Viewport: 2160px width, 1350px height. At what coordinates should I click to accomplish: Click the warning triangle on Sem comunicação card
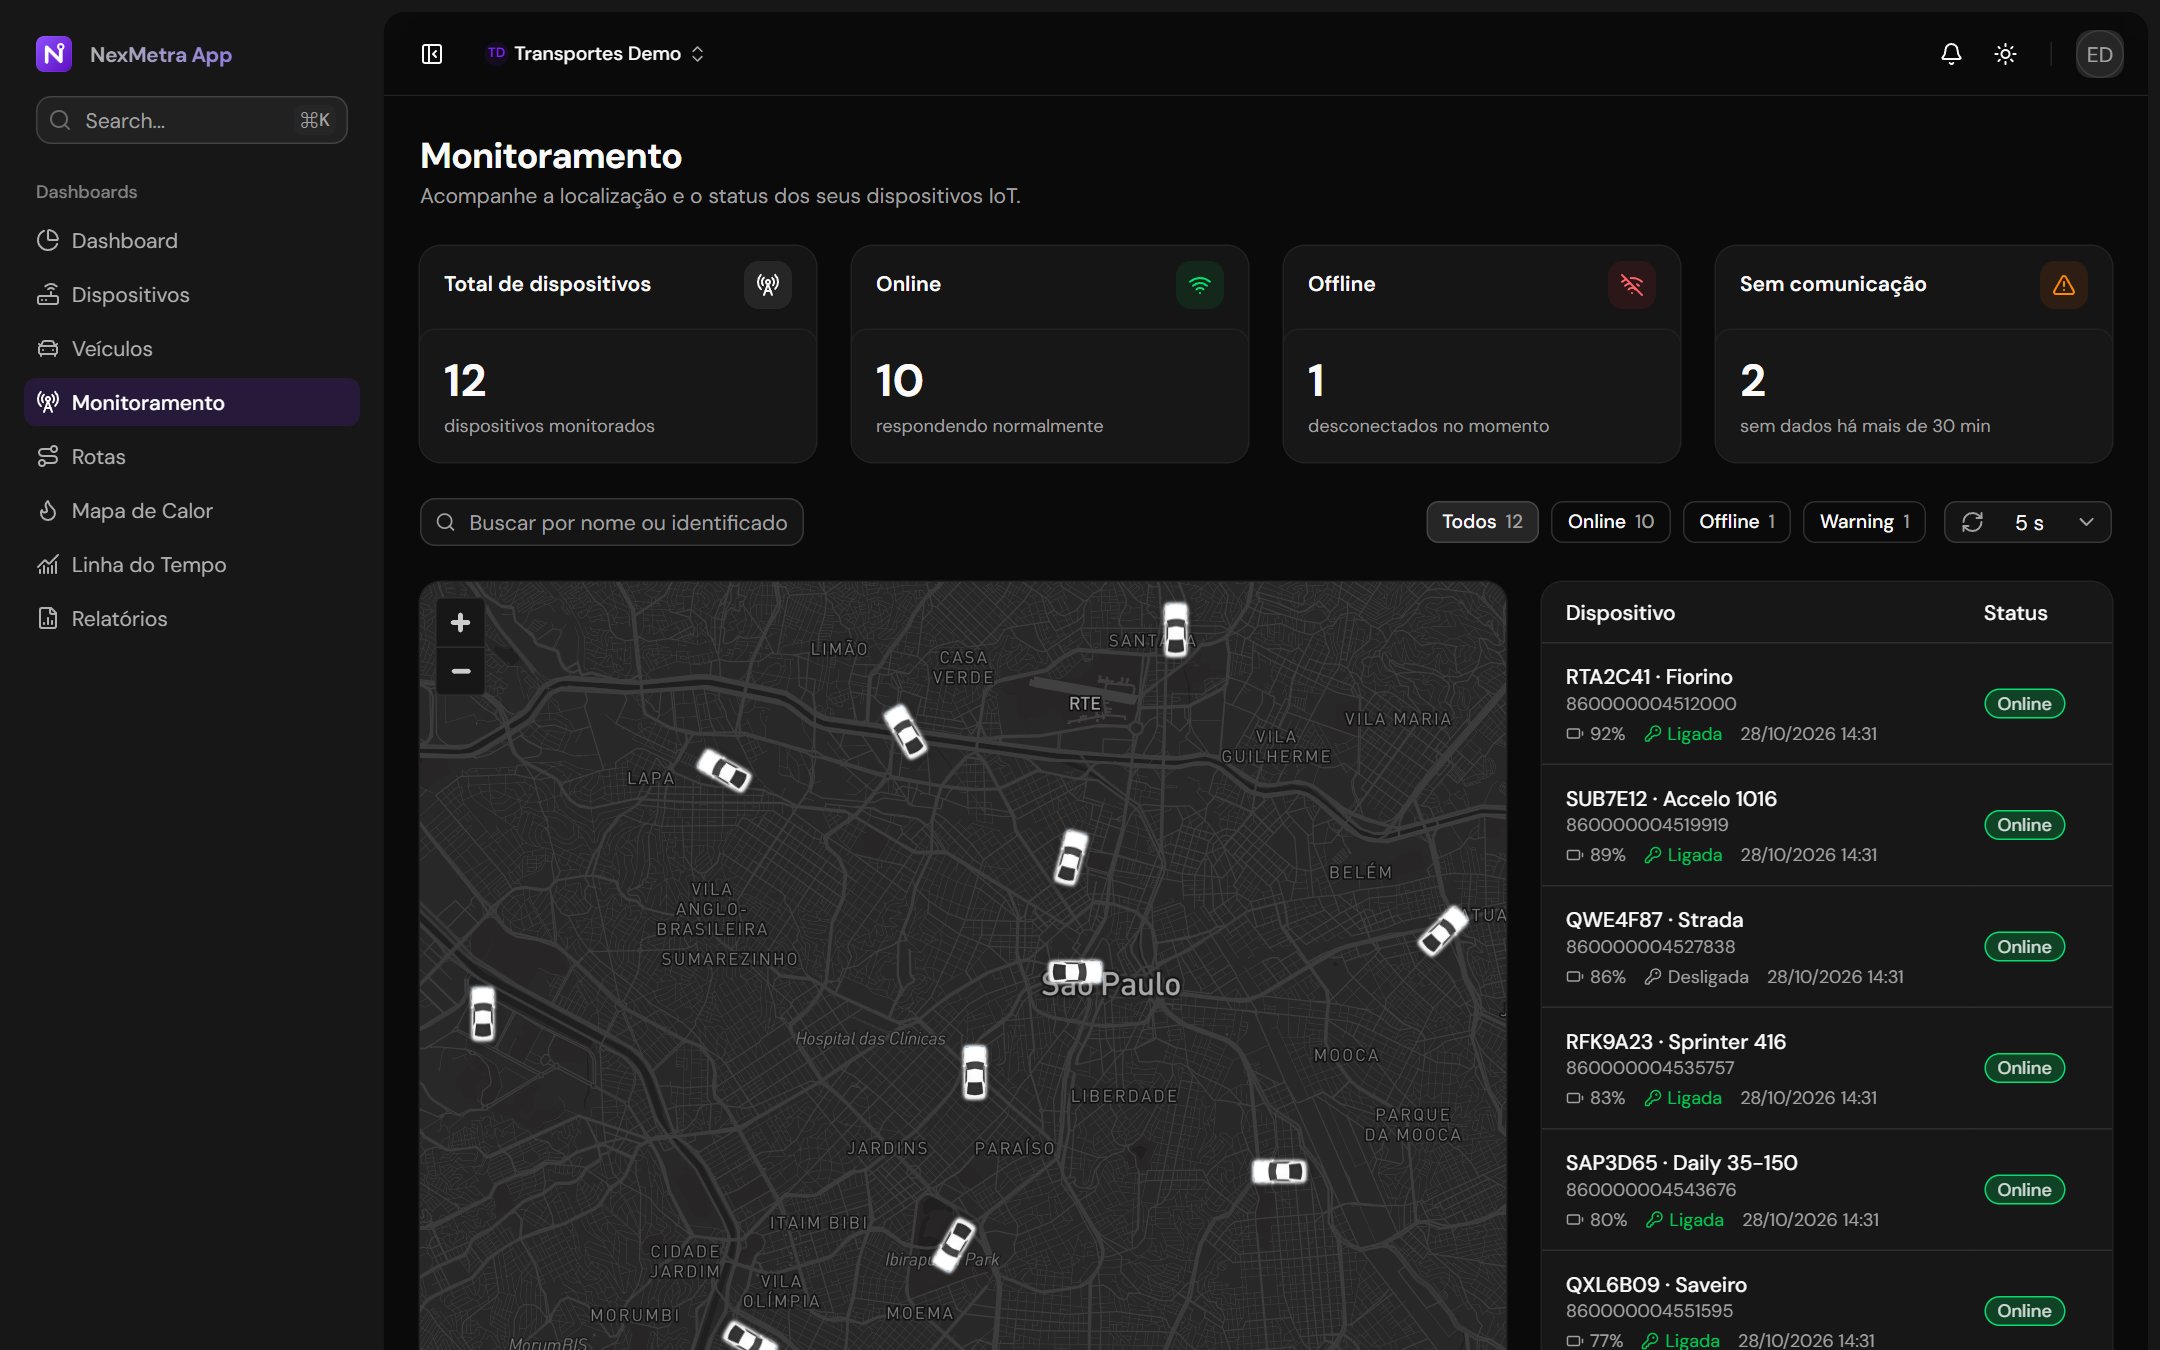tap(2064, 285)
